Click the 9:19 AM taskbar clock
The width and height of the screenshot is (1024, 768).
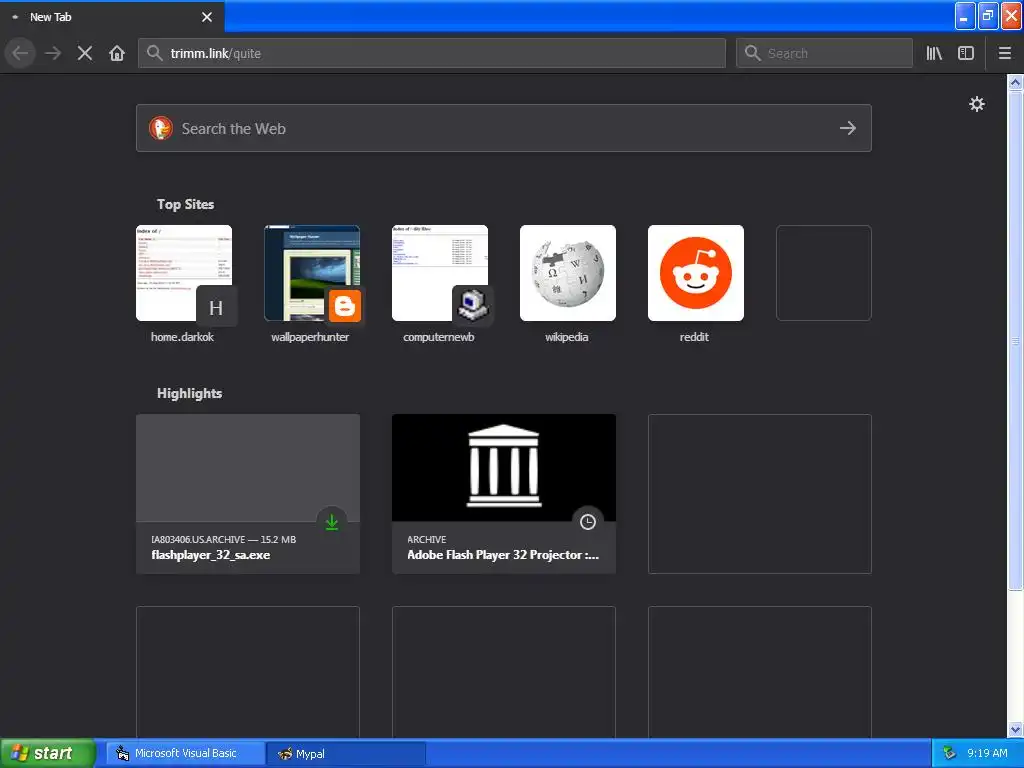pyautogui.click(x=987, y=753)
